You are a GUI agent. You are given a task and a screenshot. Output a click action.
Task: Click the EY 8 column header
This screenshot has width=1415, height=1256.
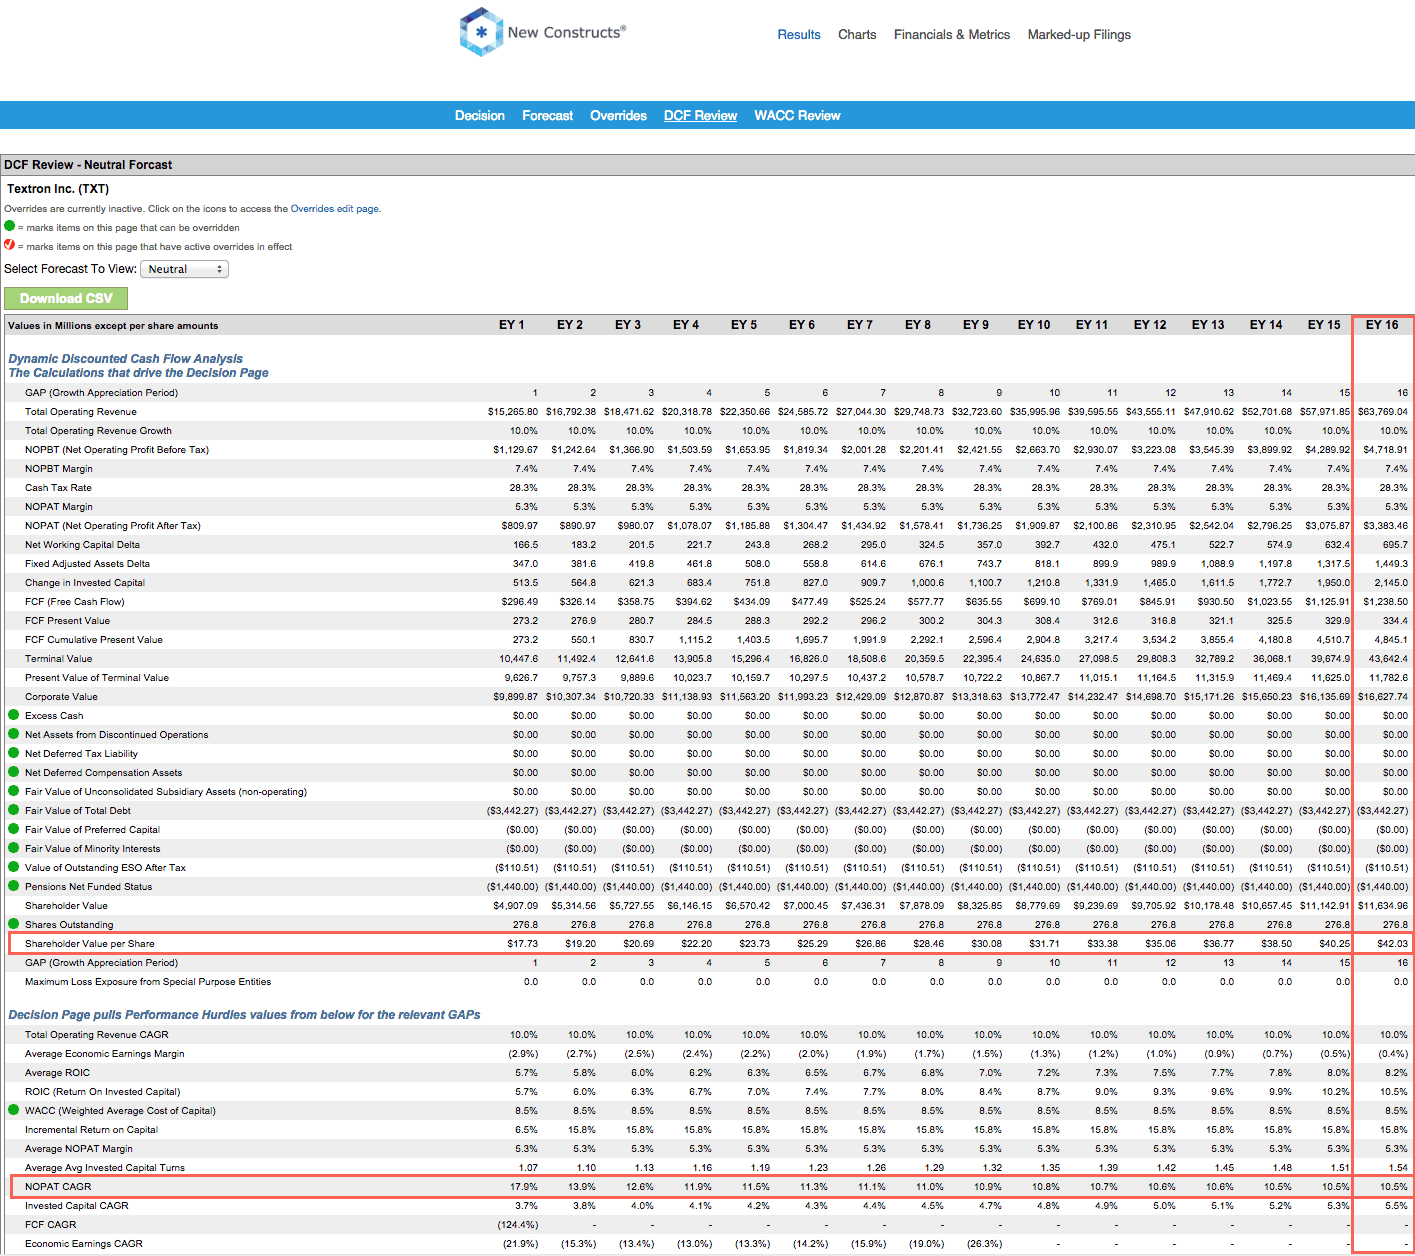(918, 325)
